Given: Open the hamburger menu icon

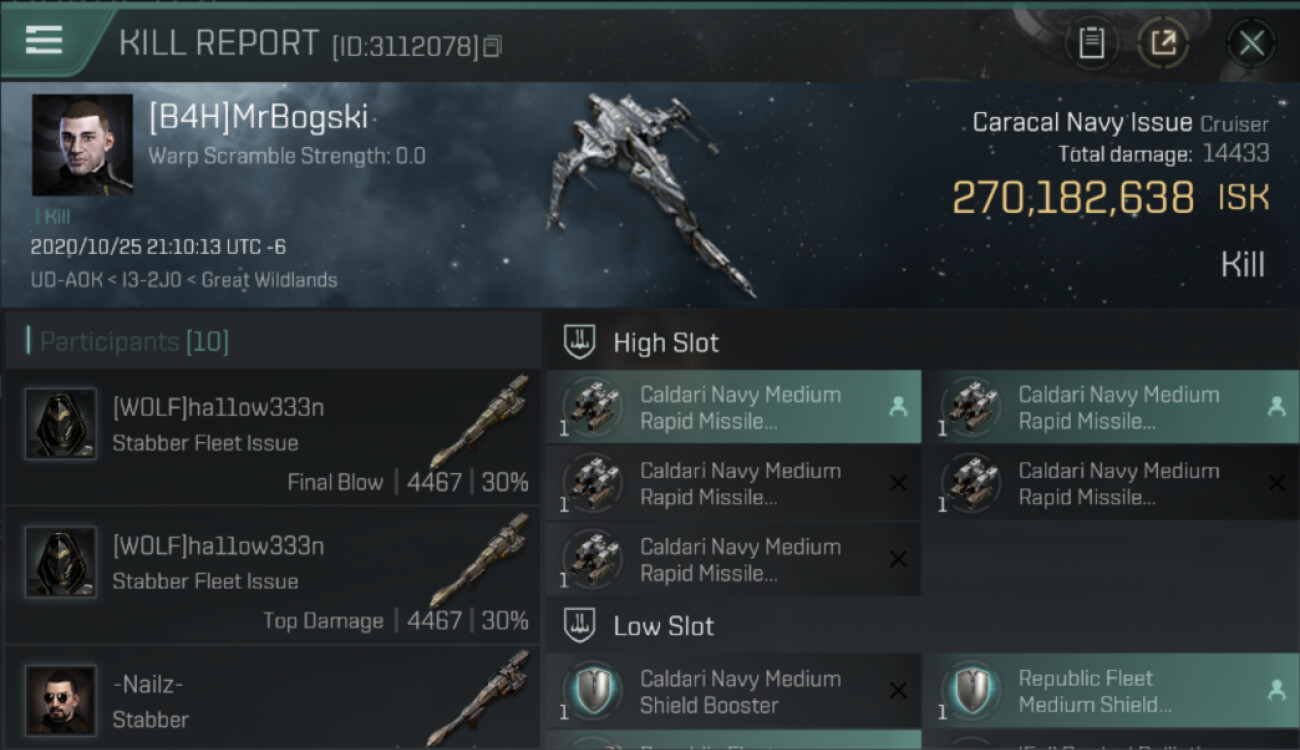Looking at the screenshot, I should click(x=44, y=41).
